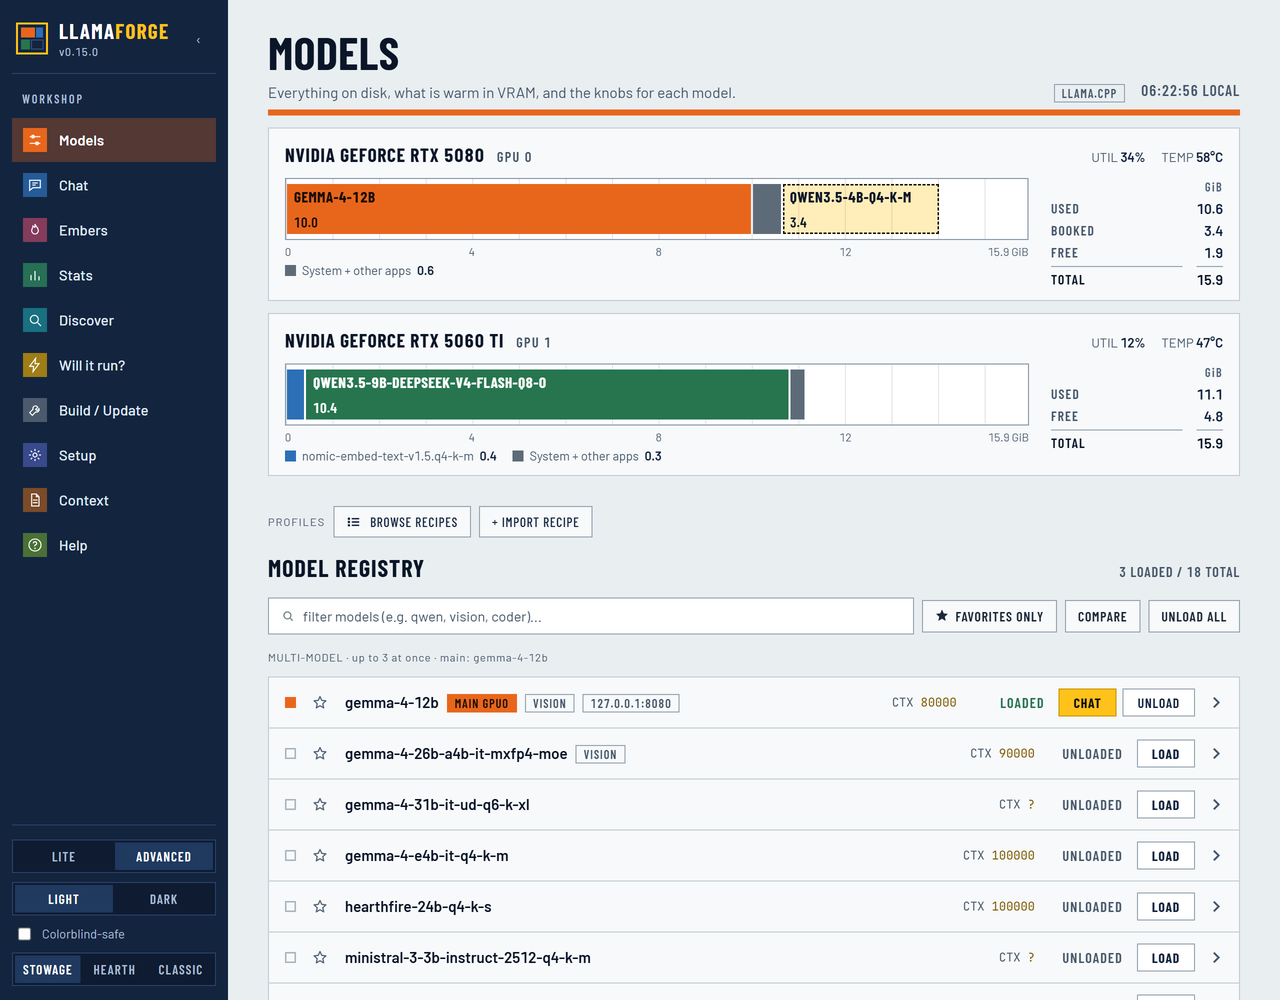
Task: Expand gemma-4-31b-it-ud-q6-k-xl details chevron
Action: coord(1216,805)
